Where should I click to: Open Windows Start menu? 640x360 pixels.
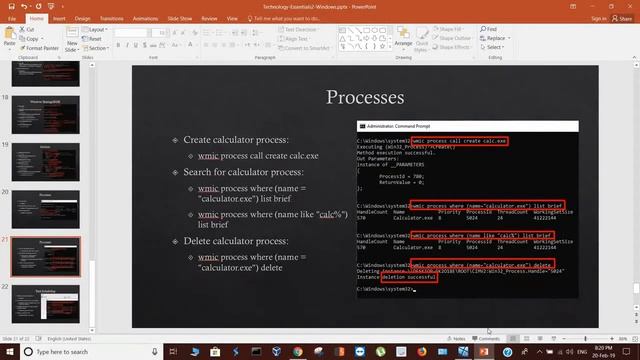click(10, 351)
